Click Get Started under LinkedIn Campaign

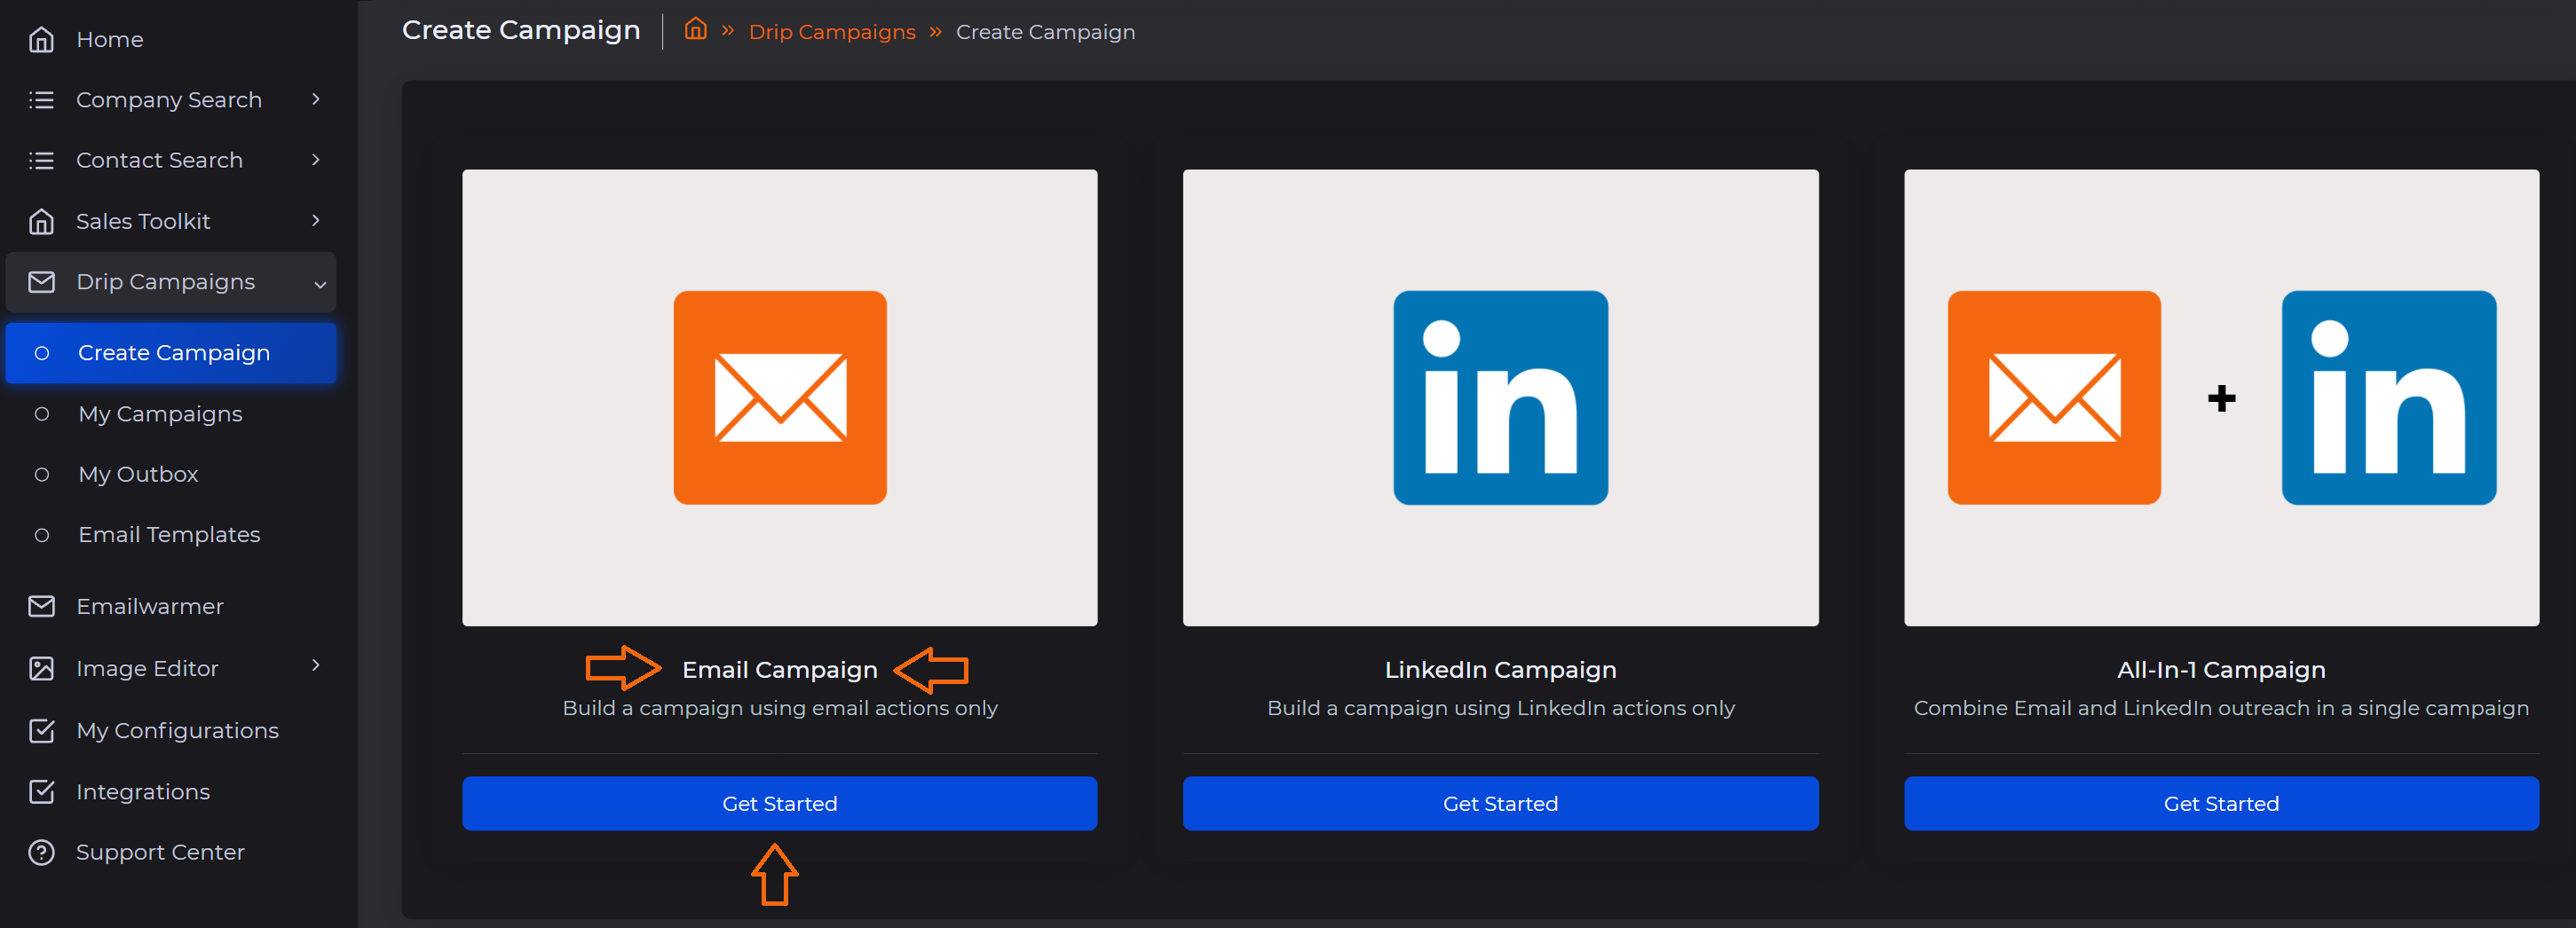point(1500,804)
